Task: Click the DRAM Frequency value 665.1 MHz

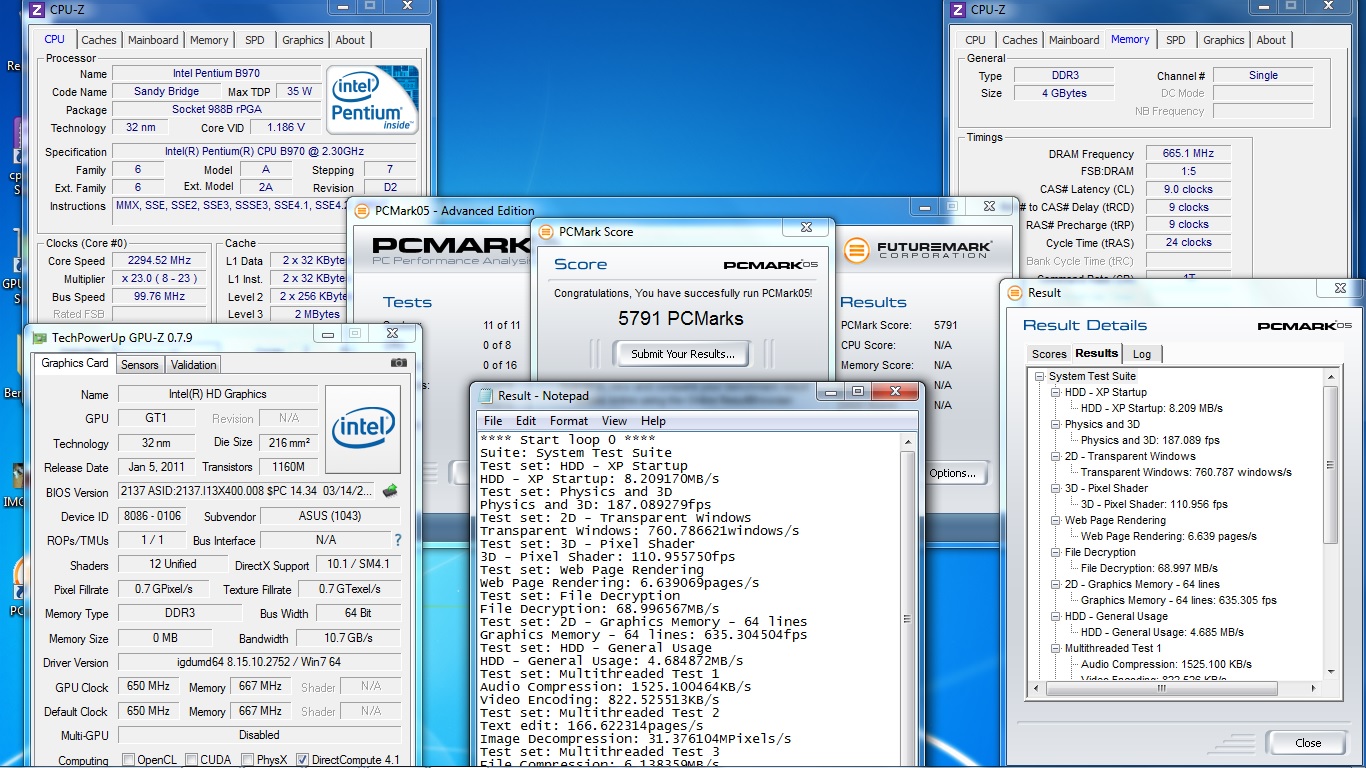Action: 1188,153
